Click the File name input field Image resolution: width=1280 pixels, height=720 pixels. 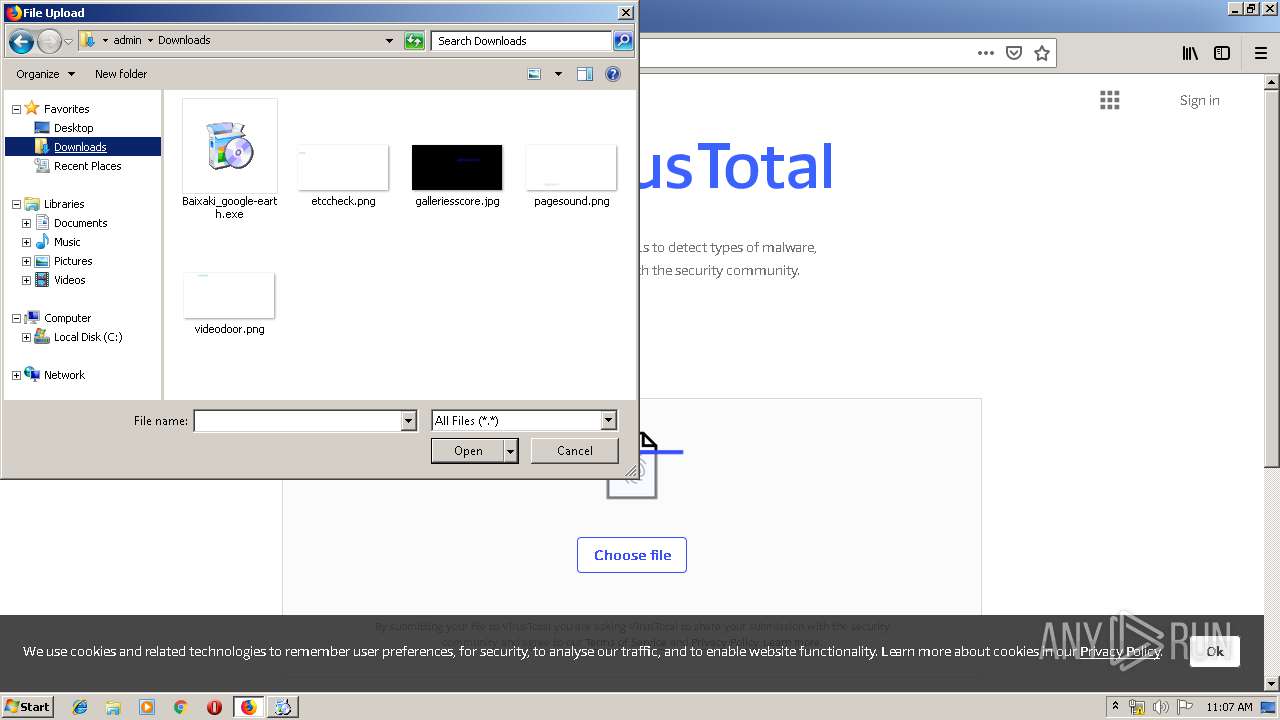pyautogui.click(x=297, y=421)
